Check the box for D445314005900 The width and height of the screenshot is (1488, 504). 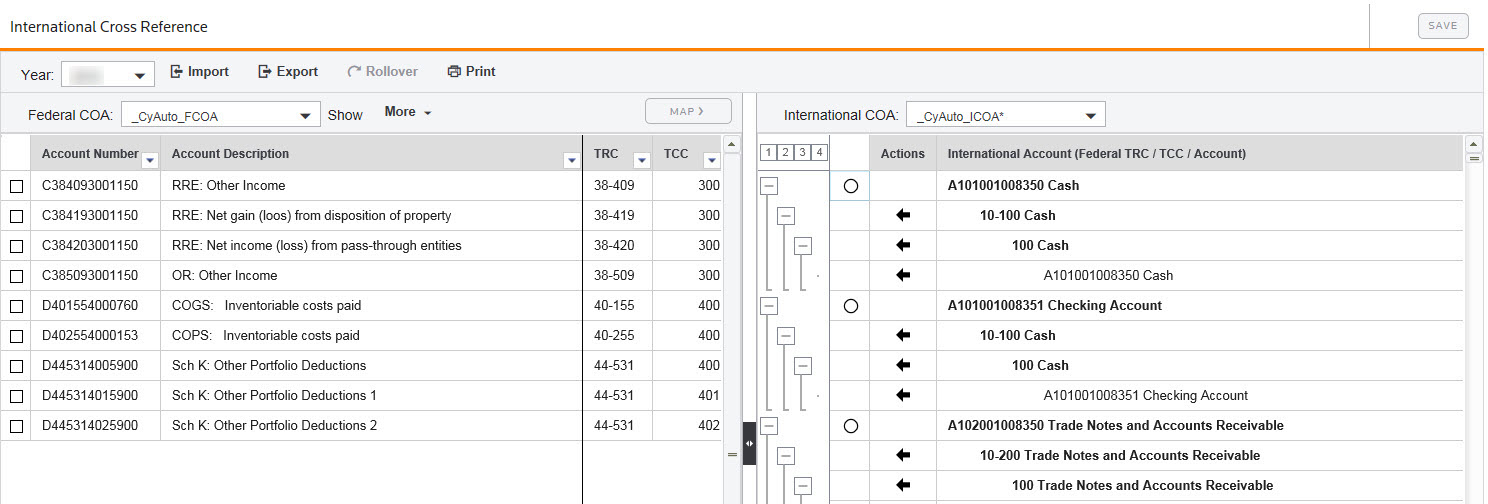[x=16, y=366]
